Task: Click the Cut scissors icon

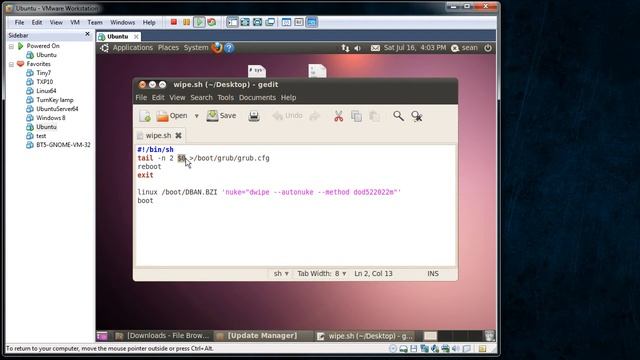Action: coord(338,116)
